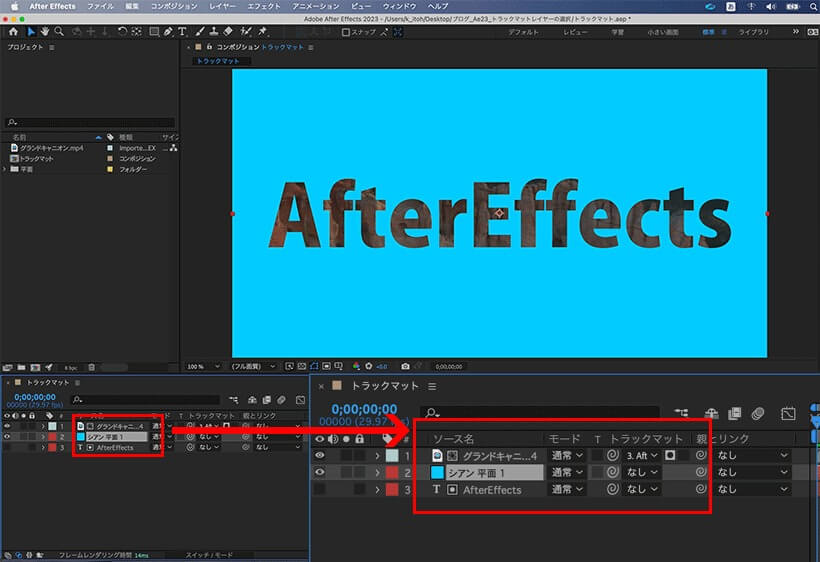Hide シアン 平面 1 layer eye in enlarged timeline
Image resolution: width=820 pixels, height=562 pixels.
320,472
